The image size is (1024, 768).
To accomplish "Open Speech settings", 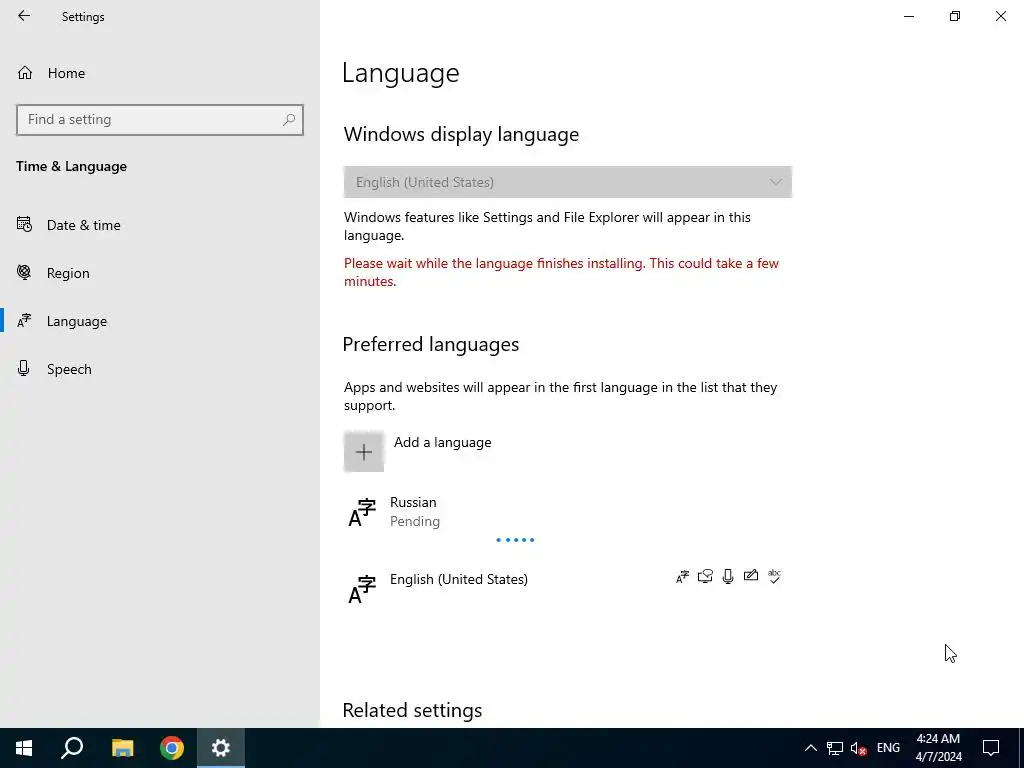I will coord(160,369).
